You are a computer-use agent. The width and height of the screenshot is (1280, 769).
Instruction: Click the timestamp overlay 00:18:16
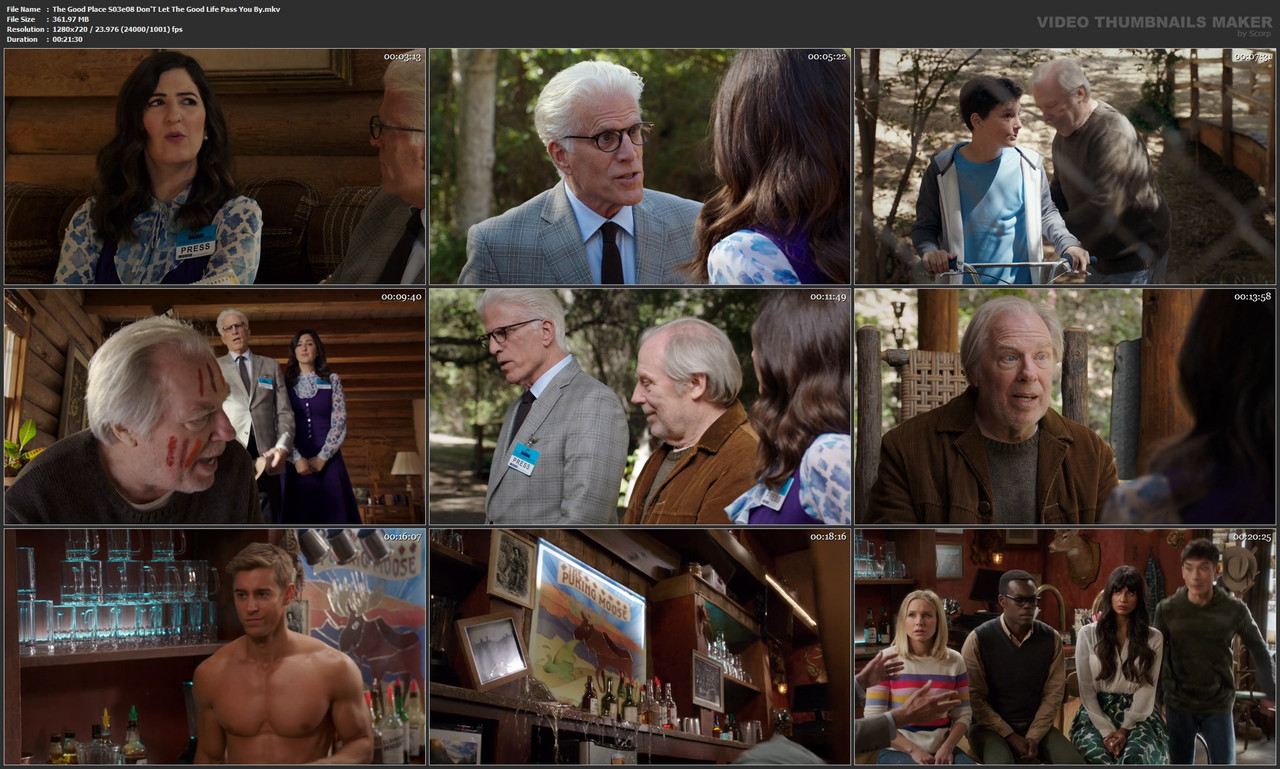coord(826,534)
